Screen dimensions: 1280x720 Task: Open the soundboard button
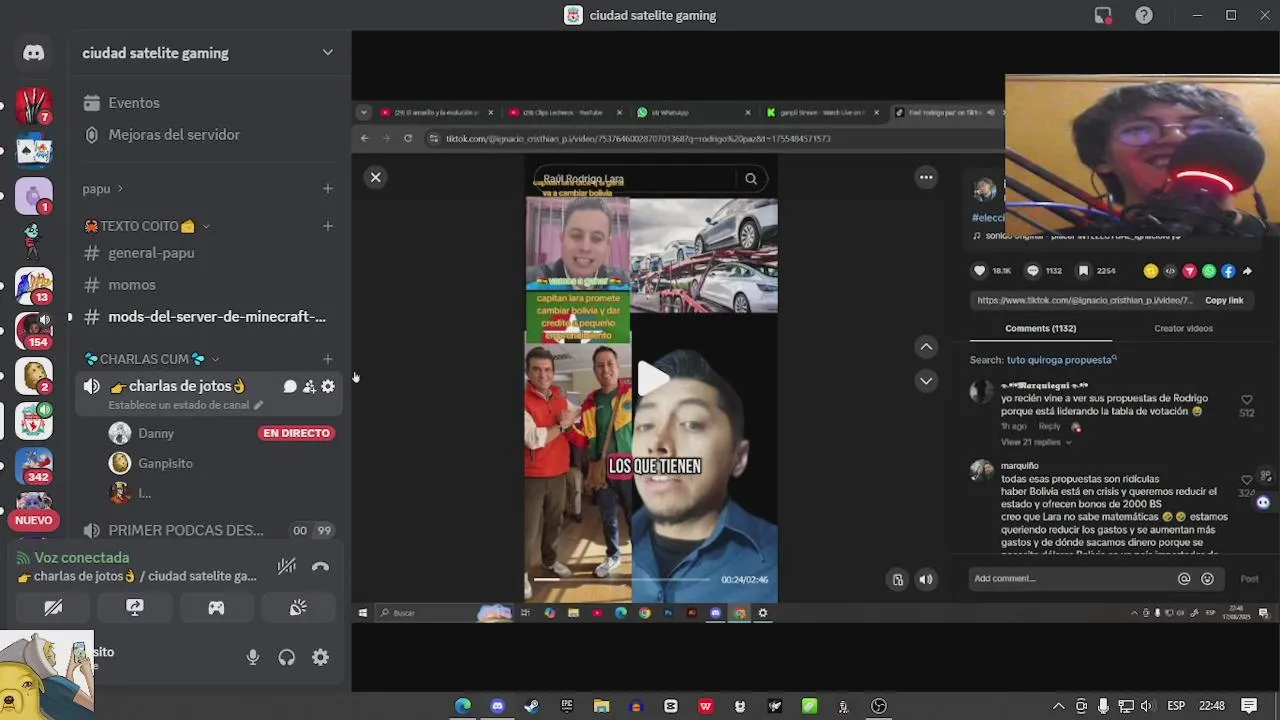click(298, 607)
